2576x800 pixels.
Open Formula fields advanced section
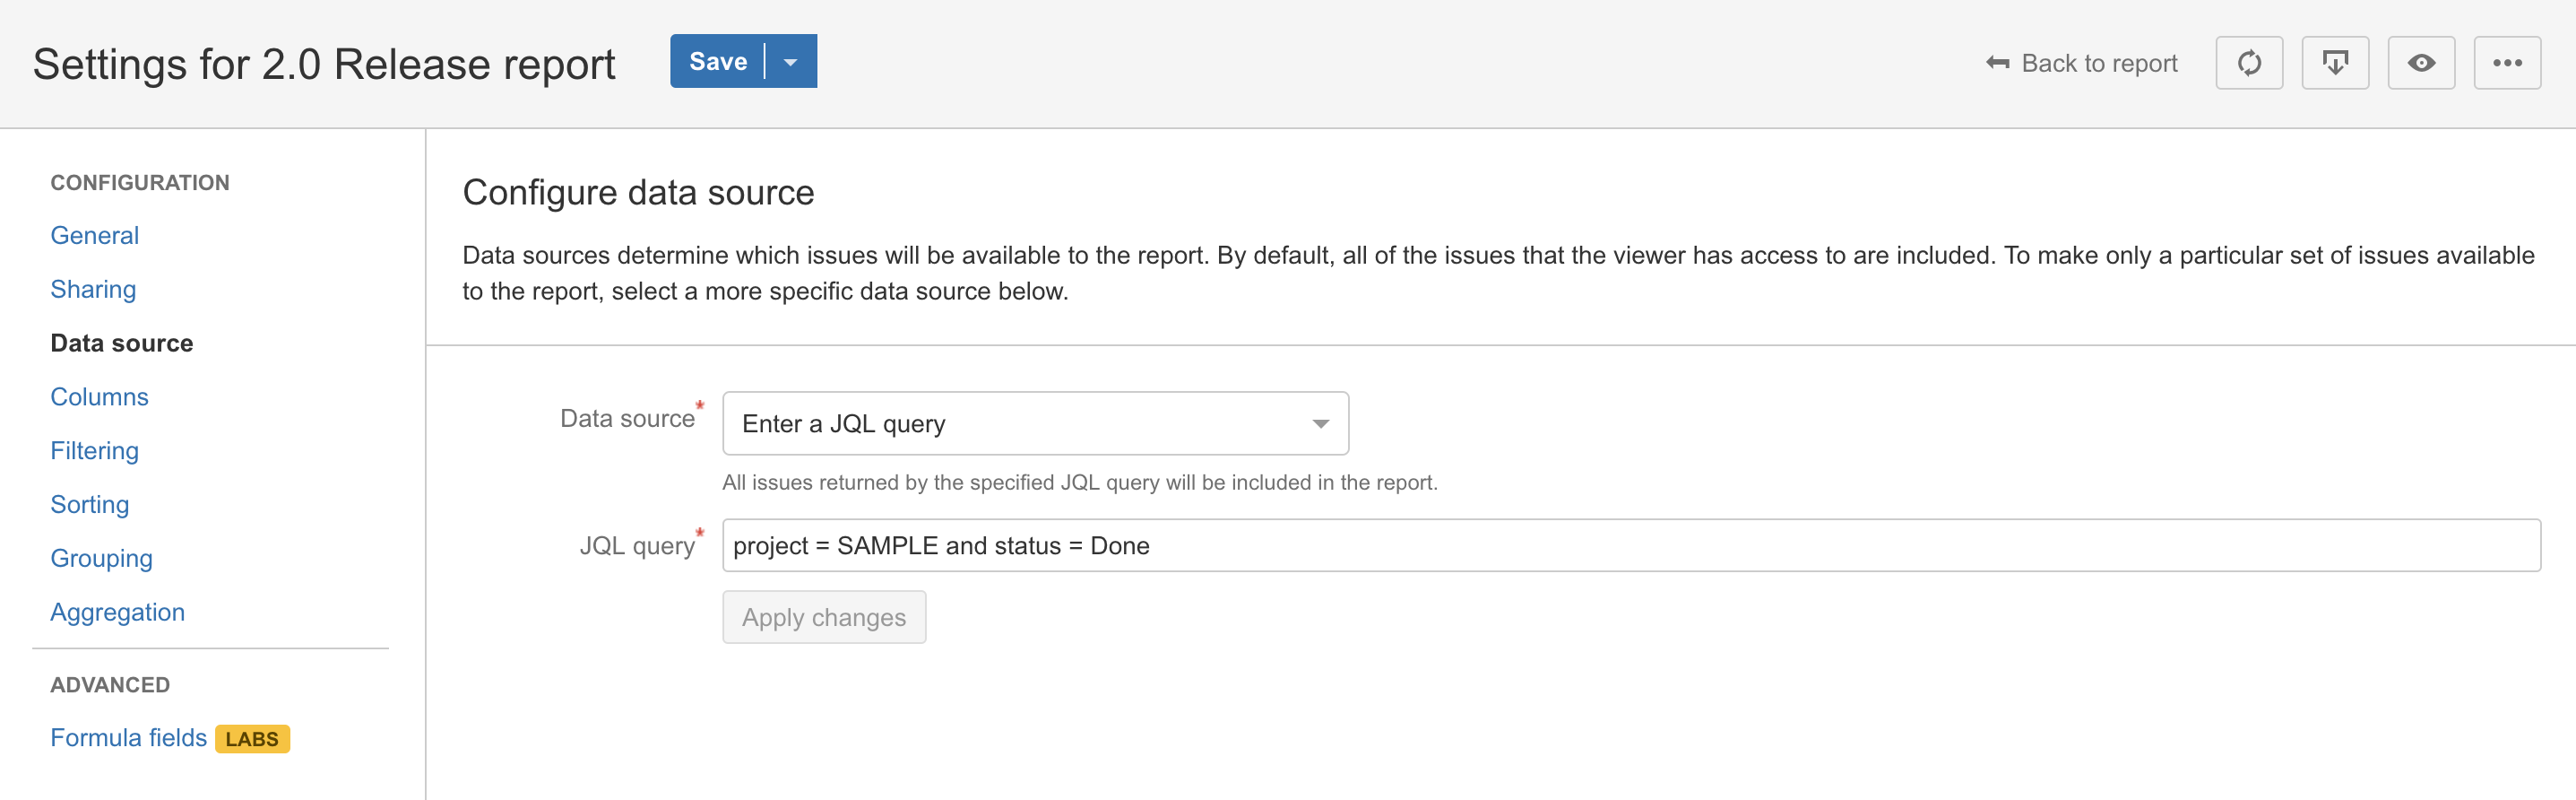pyautogui.click(x=129, y=738)
